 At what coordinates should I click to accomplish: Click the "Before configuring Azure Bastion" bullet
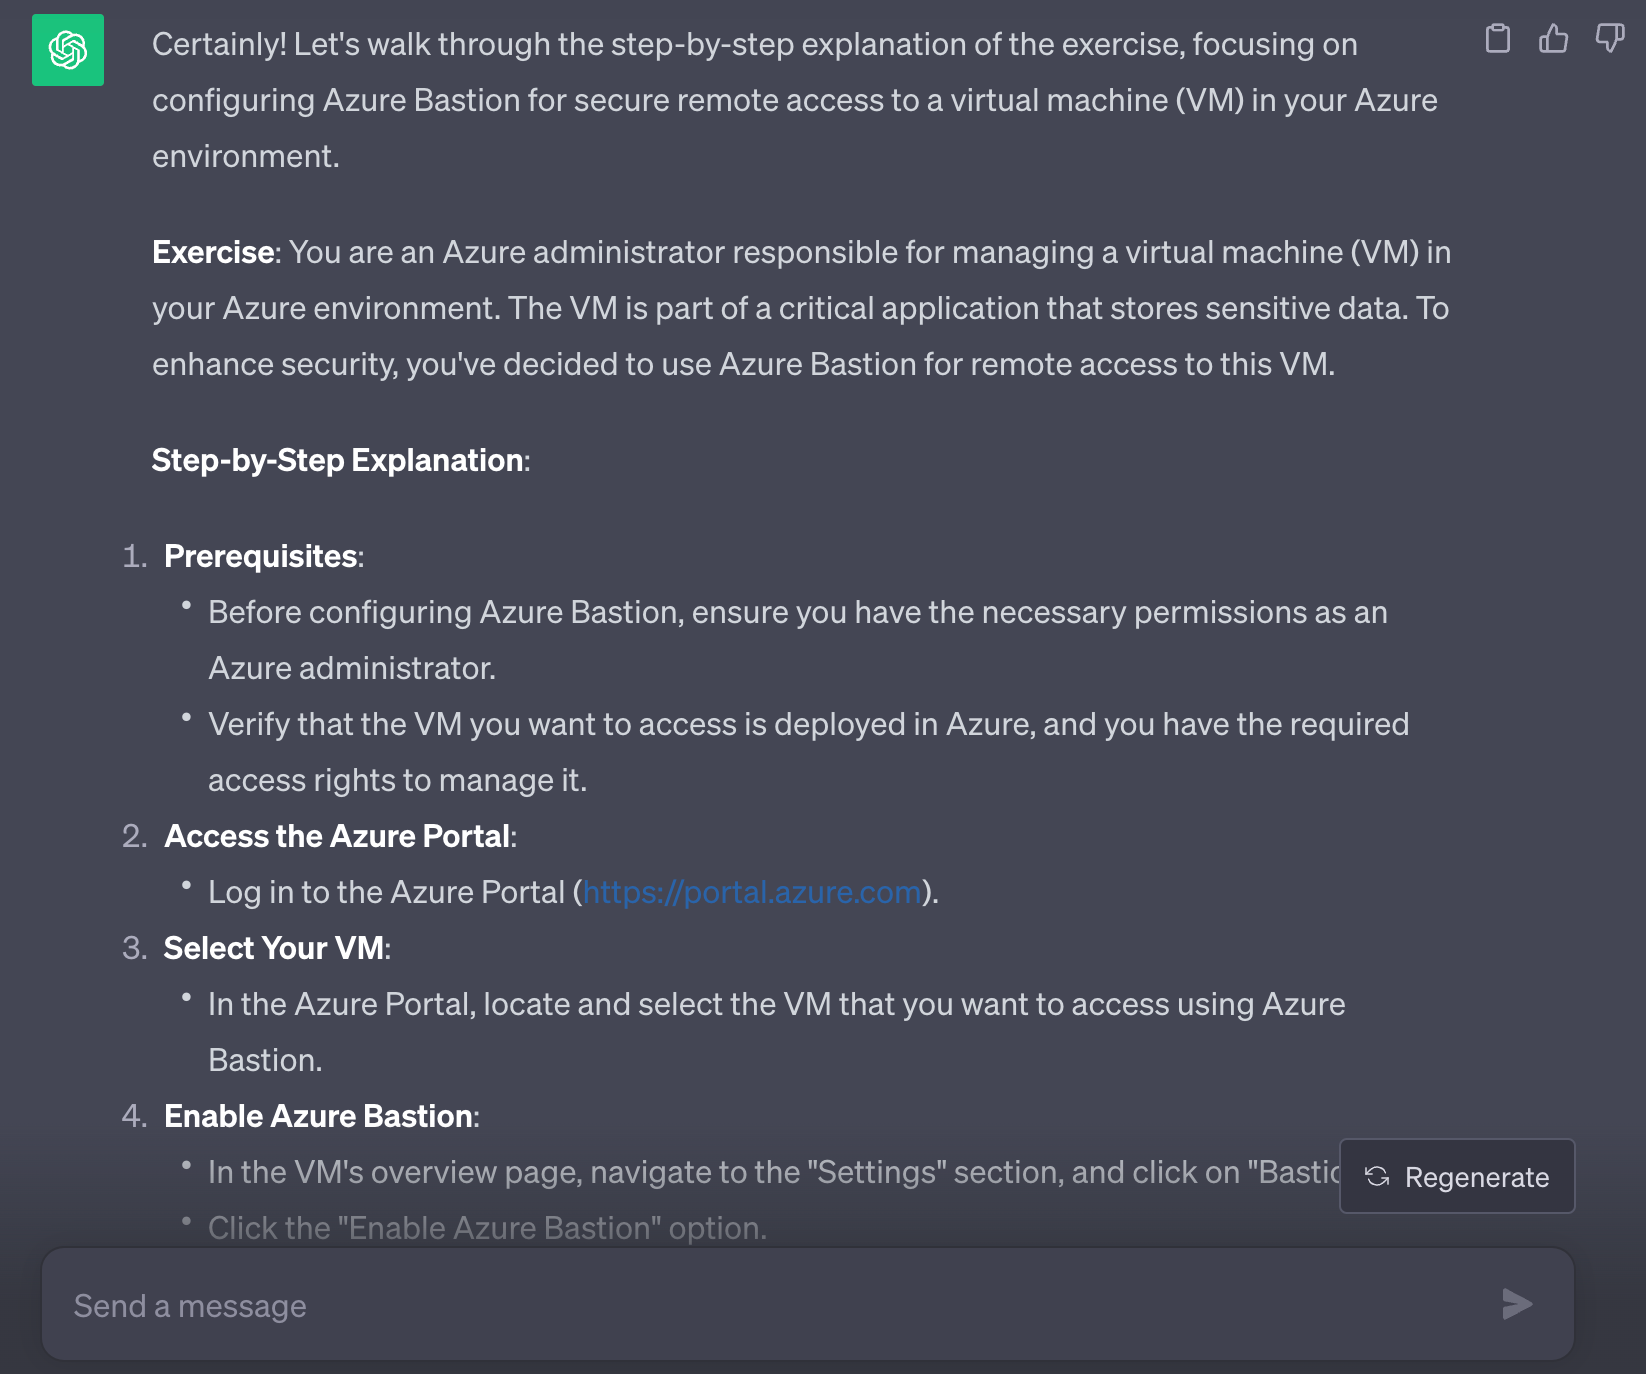click(797, 612)
